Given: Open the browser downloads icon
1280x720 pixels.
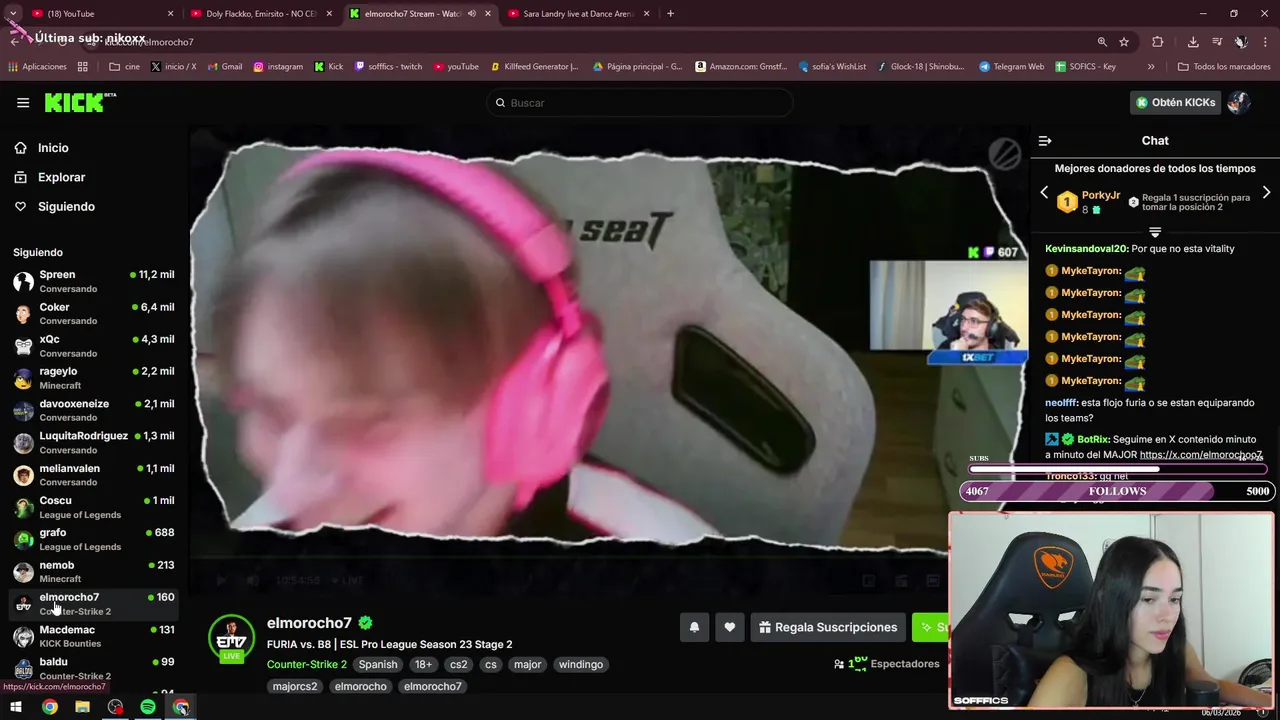Looking at the screenshot, I should coord(1193,42).
